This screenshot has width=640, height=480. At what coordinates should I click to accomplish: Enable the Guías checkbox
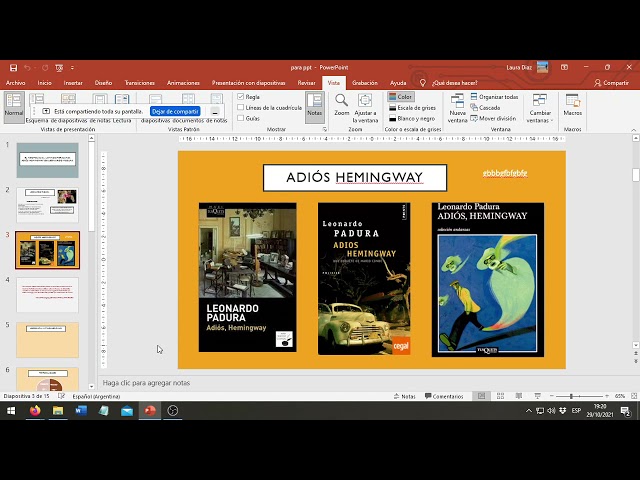coord(240,118)
